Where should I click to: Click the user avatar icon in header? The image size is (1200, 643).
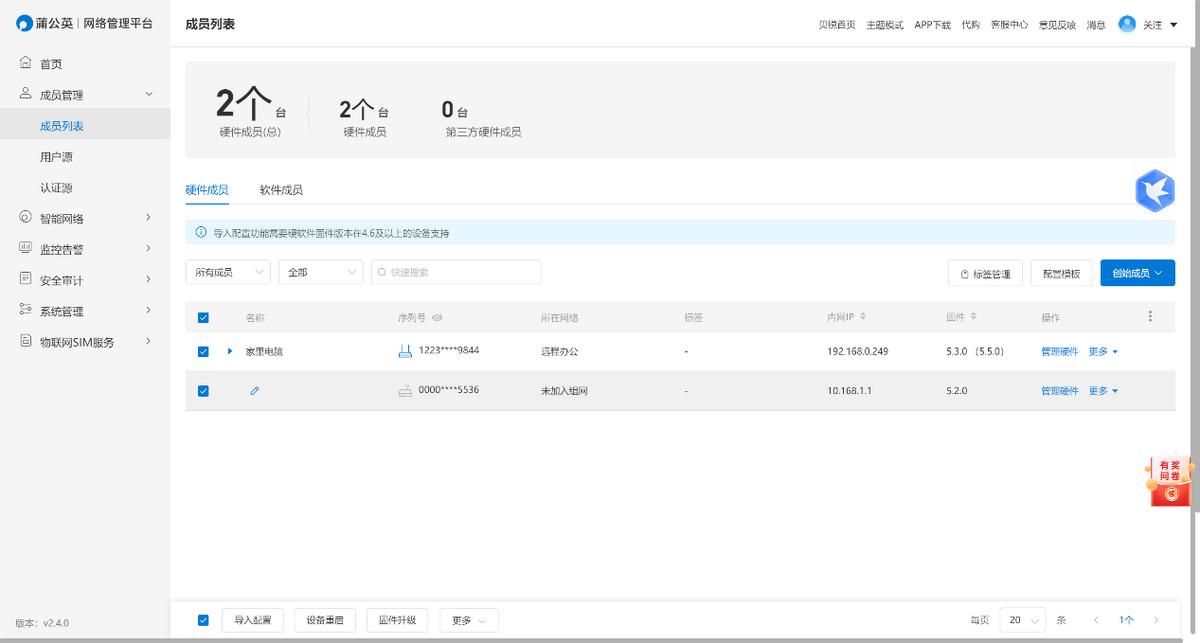(x=1127, y=24)
